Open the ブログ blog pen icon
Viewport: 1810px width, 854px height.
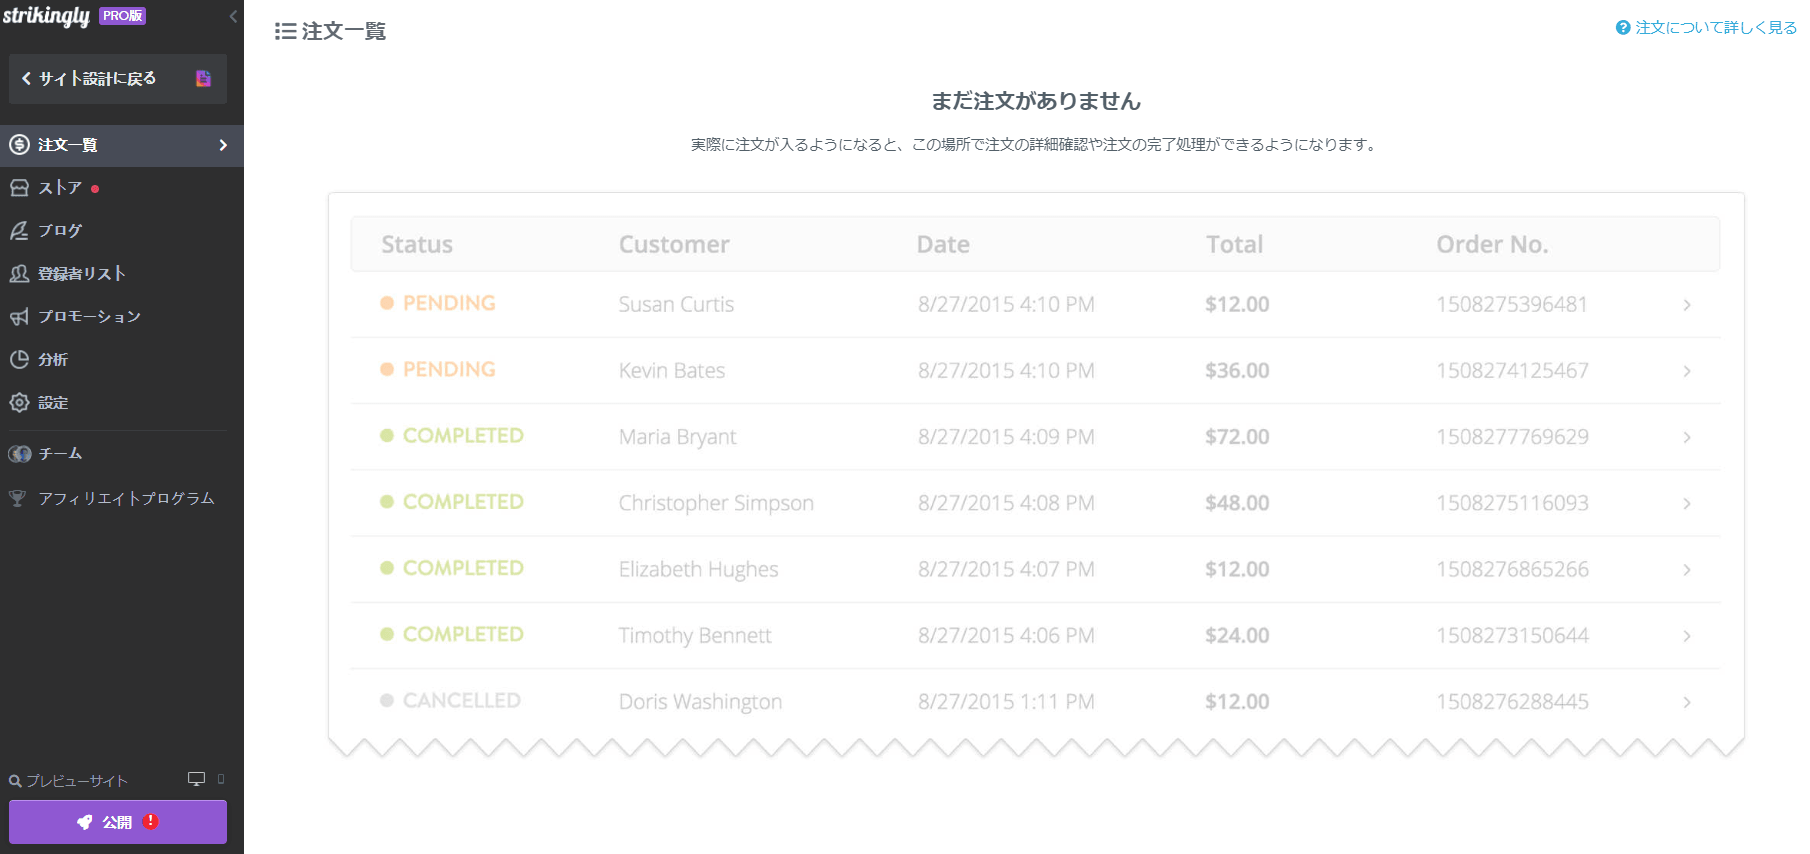click(x=19, y=231)
